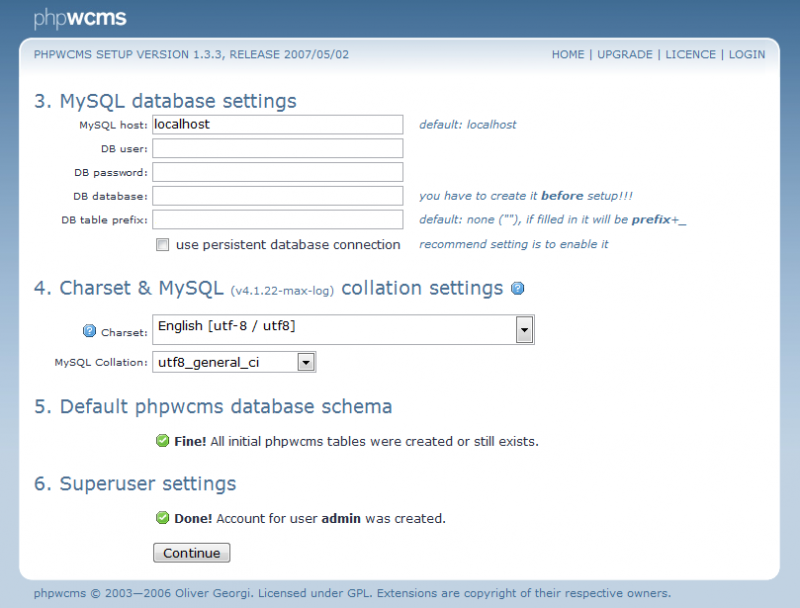Open the UPGRADE navigation link

pos(625,55)
